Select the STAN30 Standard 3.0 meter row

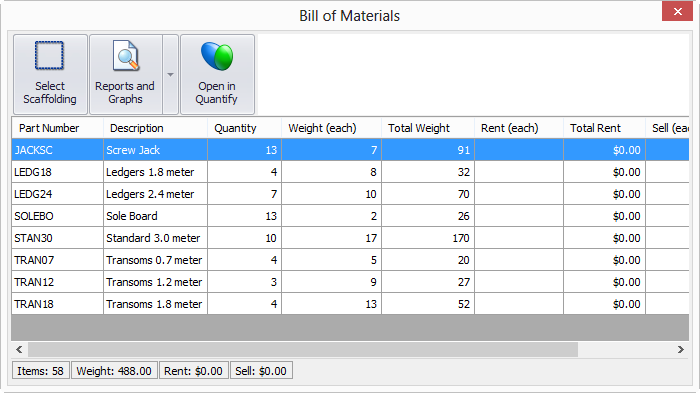pos(350,238)
